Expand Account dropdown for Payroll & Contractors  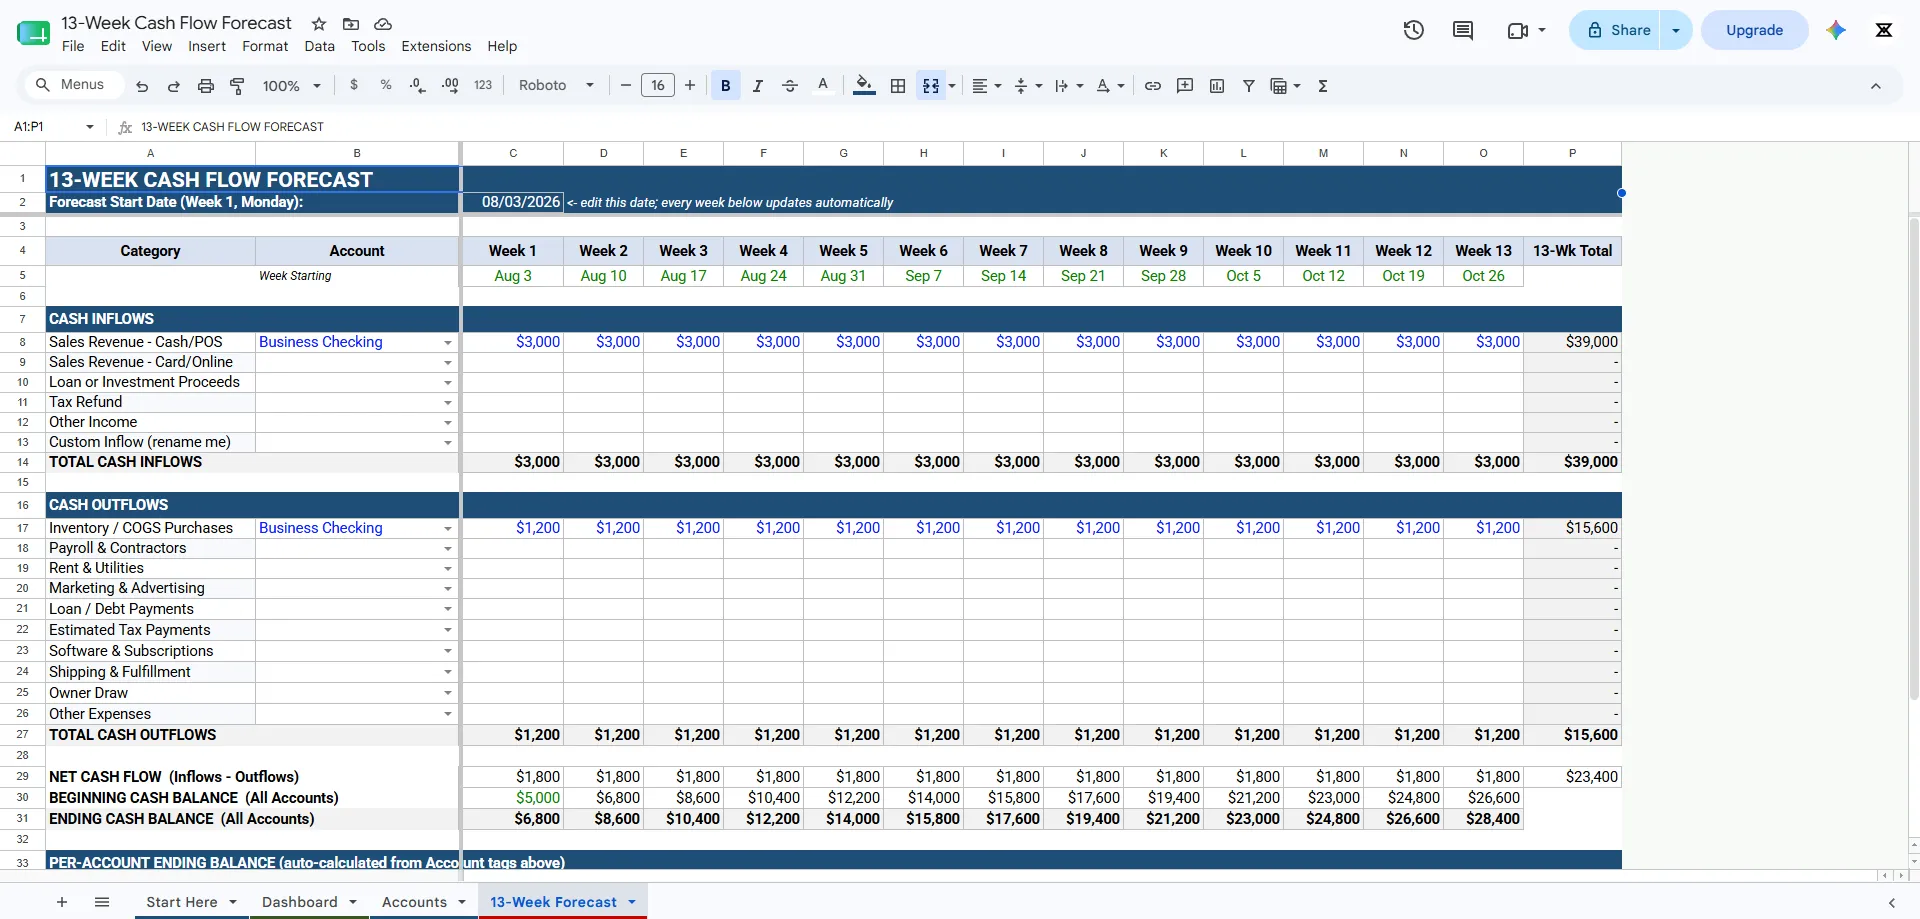pyautogui.click(x=448, y=549)
